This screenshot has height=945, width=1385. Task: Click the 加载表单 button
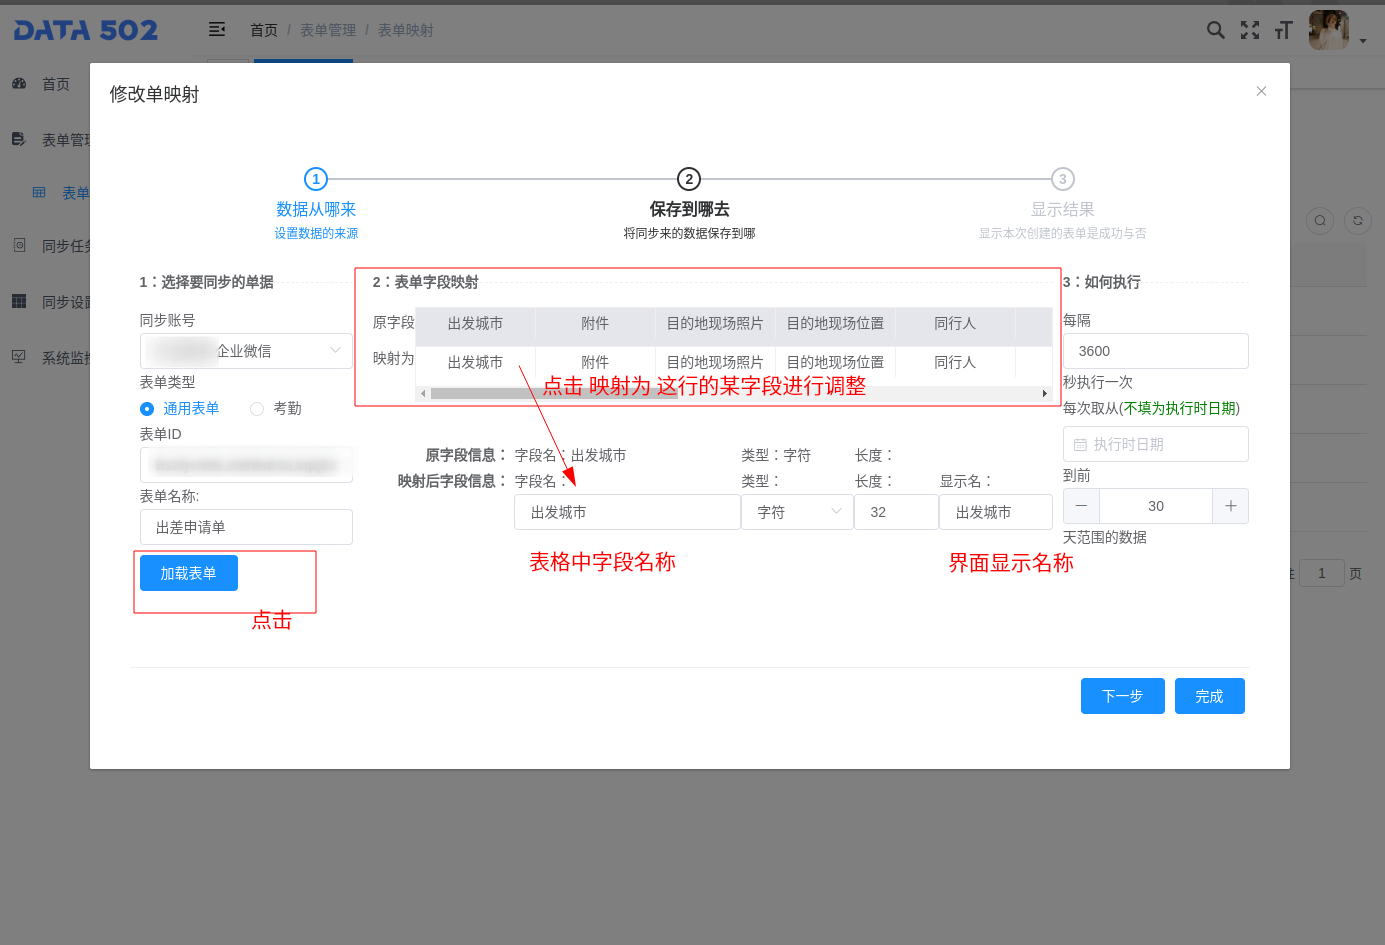pyautogui.click(x=189, y=573)
